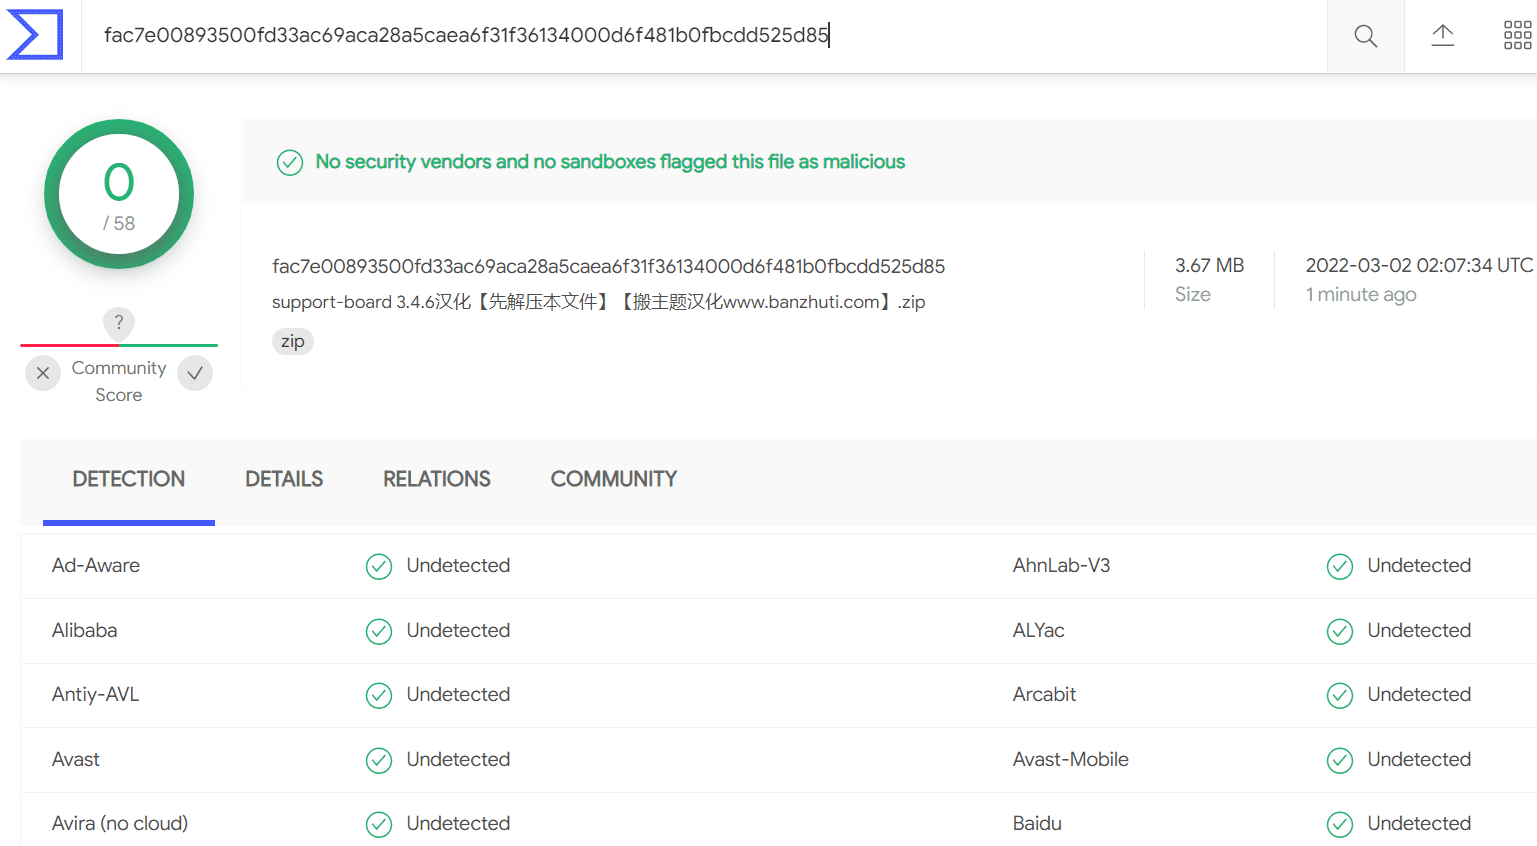This screenshot has height=846, width=1537.
Task: Click the Arcabit vendor name
Action: pos(1044,694)
